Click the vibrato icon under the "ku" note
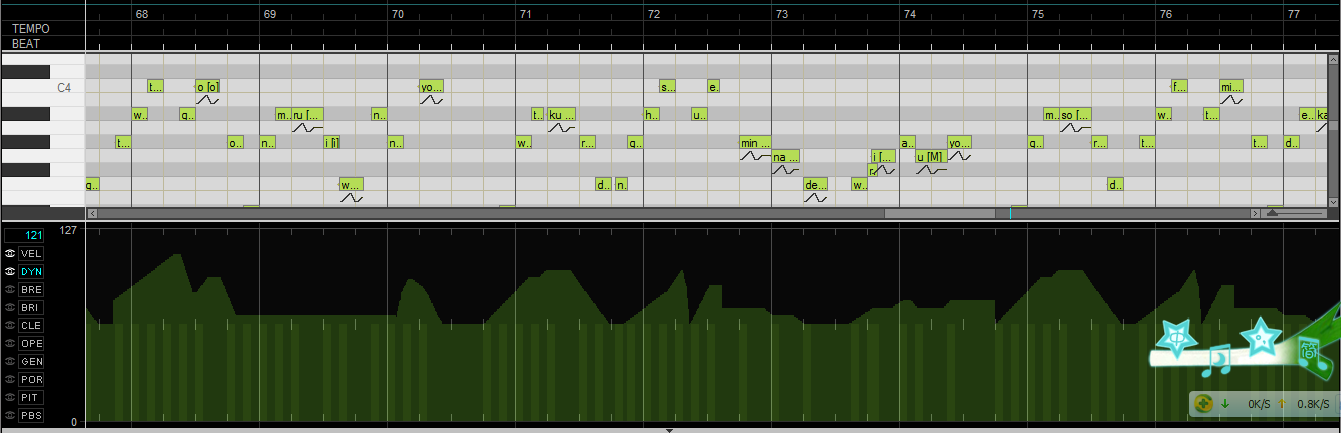Screen dimensions: 1341x433 point(561,128)
